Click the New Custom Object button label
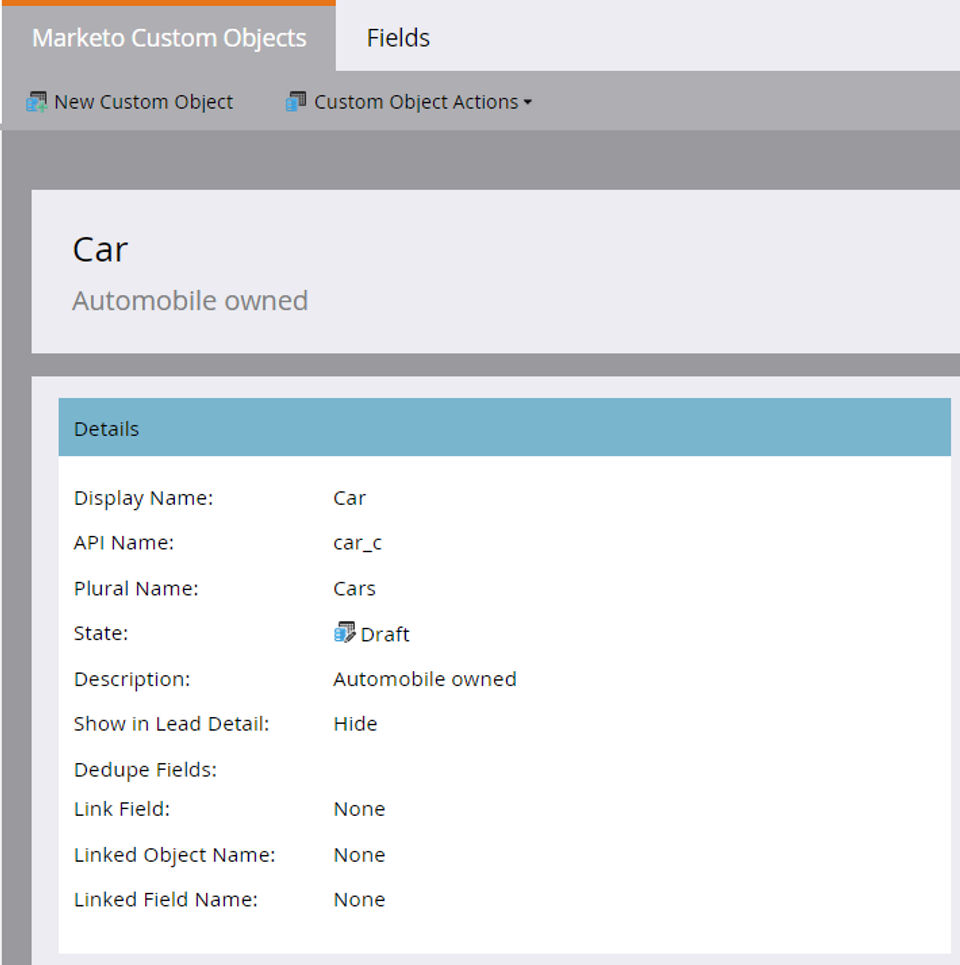Screen dimensions: 960x965 [143, 102]
